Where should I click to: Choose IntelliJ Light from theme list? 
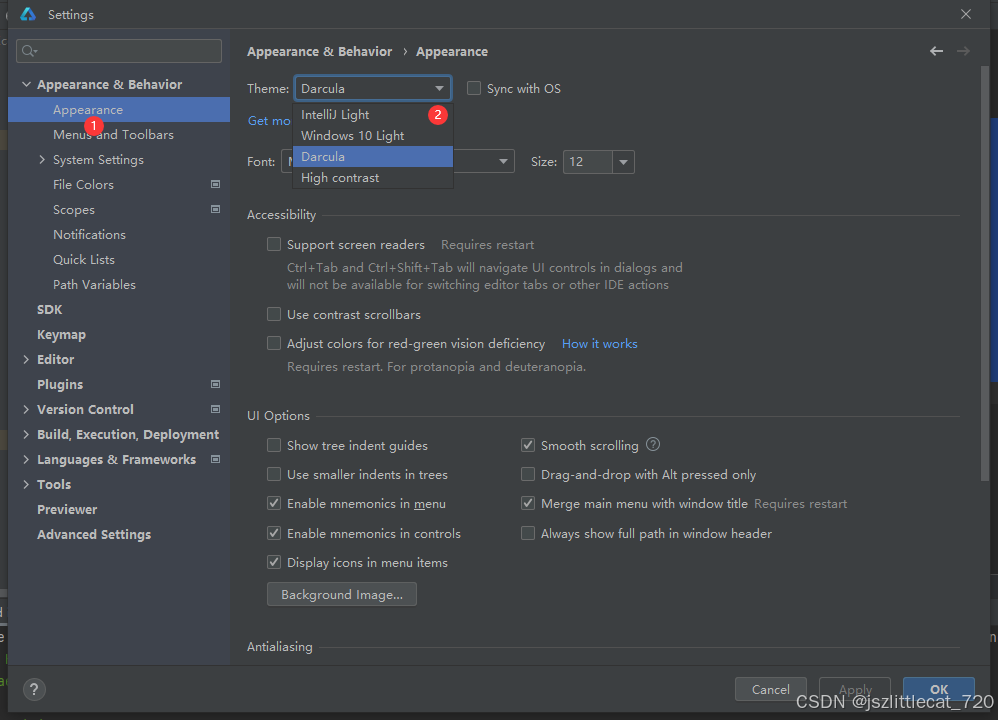tap(335, 115)
